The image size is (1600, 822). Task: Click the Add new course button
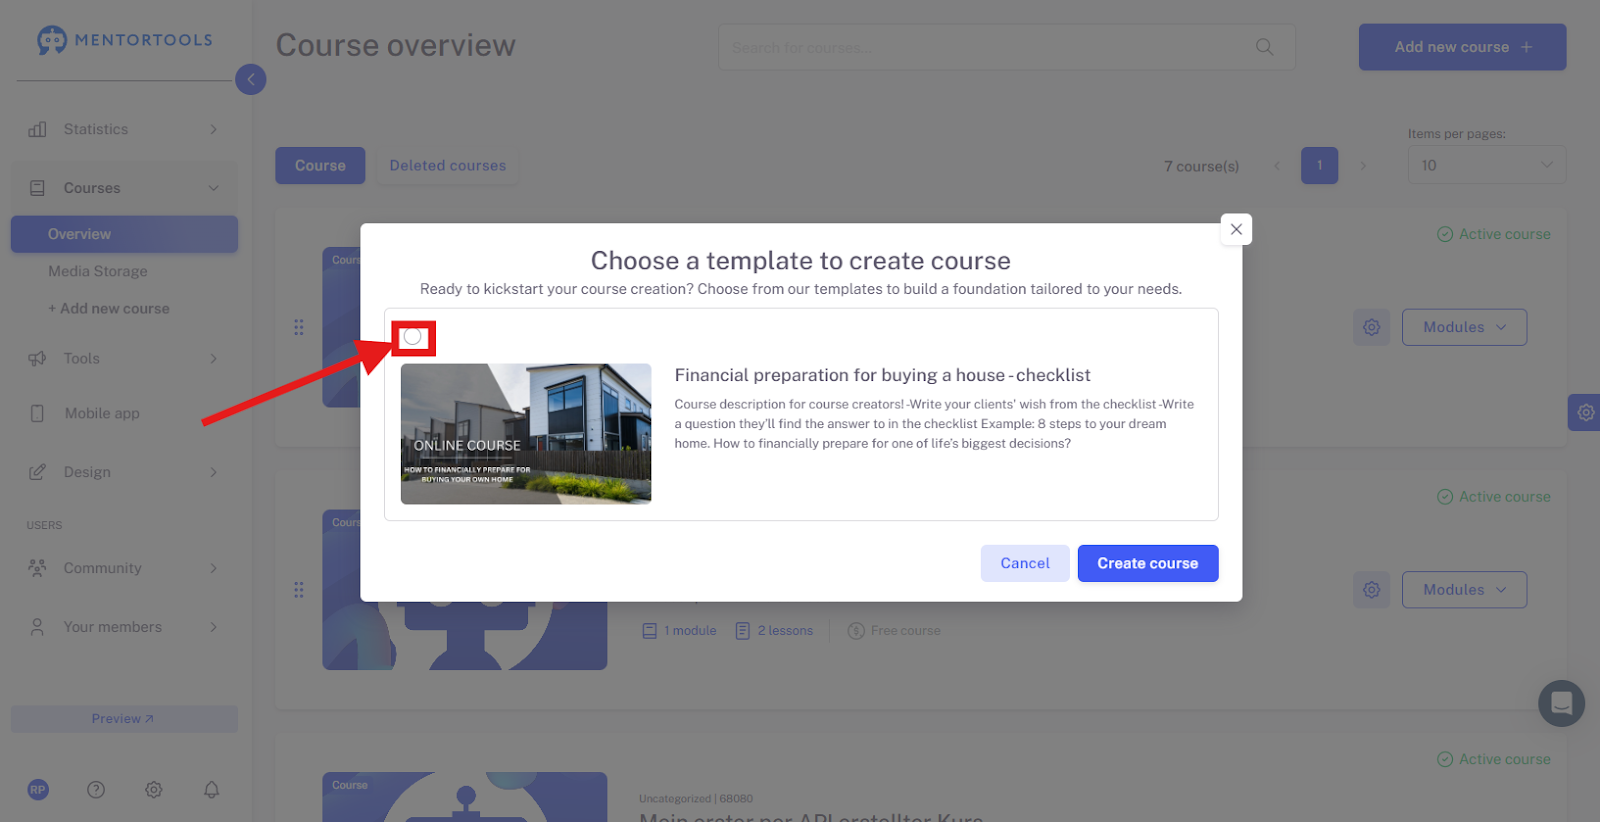click(x=1462, y=47)
